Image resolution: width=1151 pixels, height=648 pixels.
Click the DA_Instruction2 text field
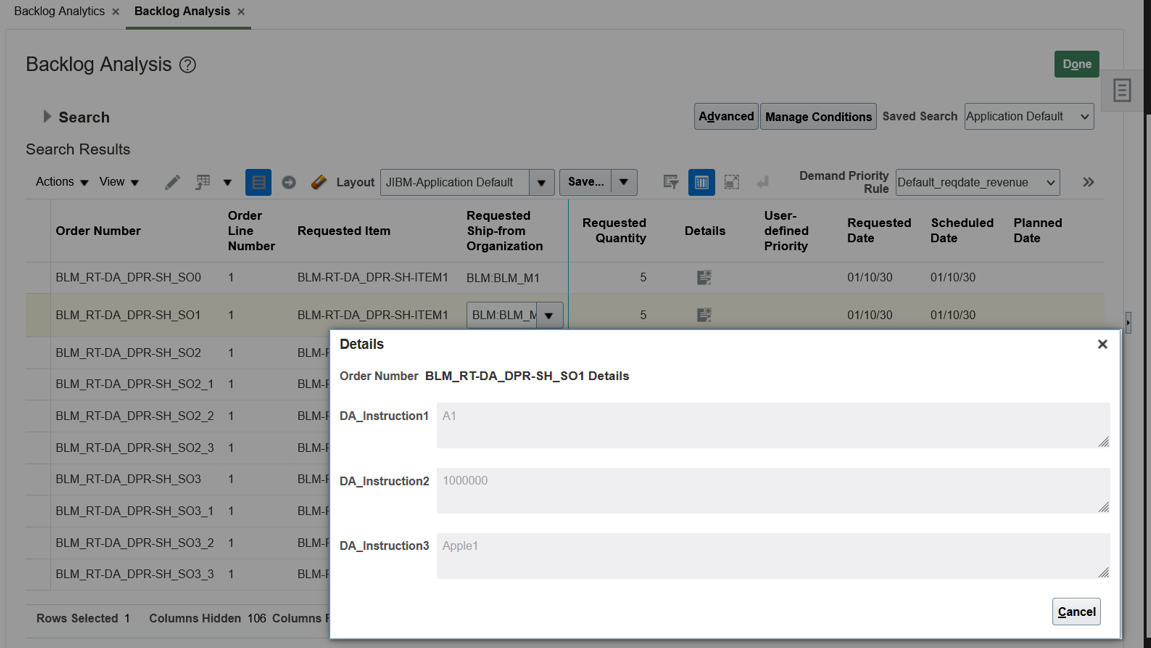(773, 490)
